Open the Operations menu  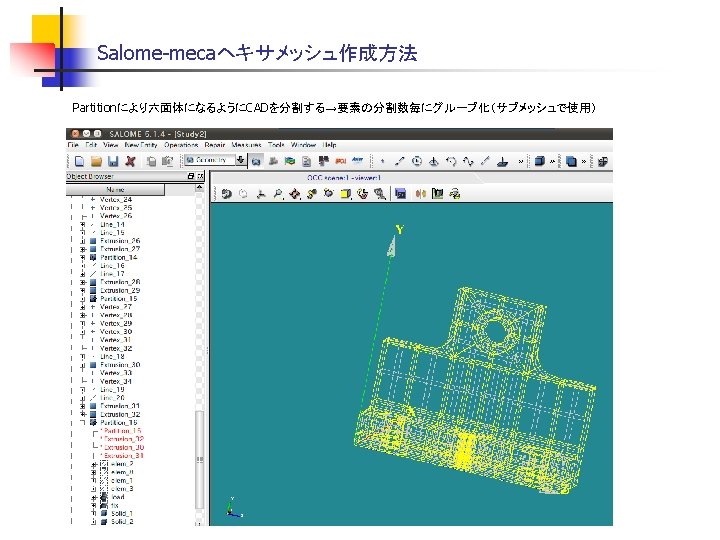click(x=181, y=145)
